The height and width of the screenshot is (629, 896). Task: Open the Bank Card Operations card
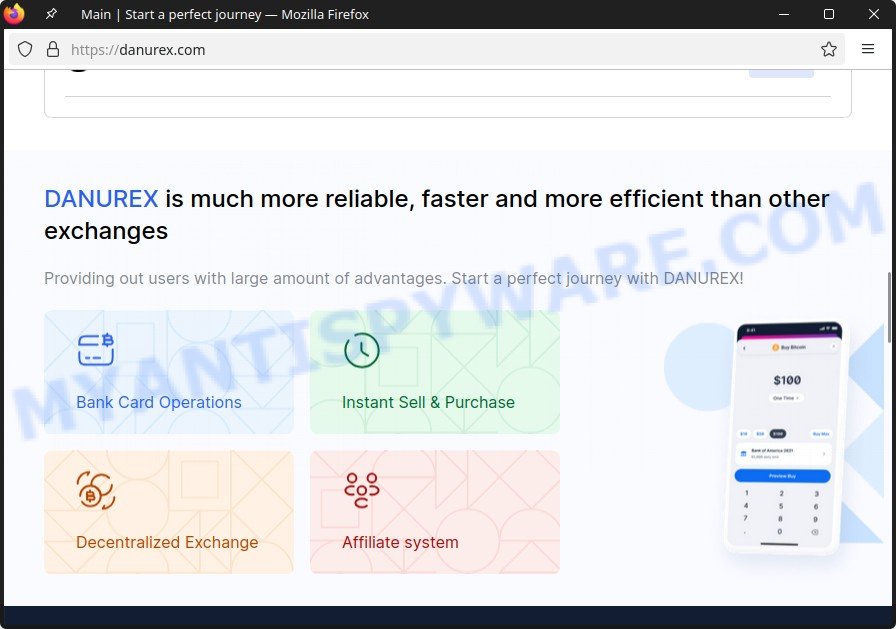tap(169, 372)
